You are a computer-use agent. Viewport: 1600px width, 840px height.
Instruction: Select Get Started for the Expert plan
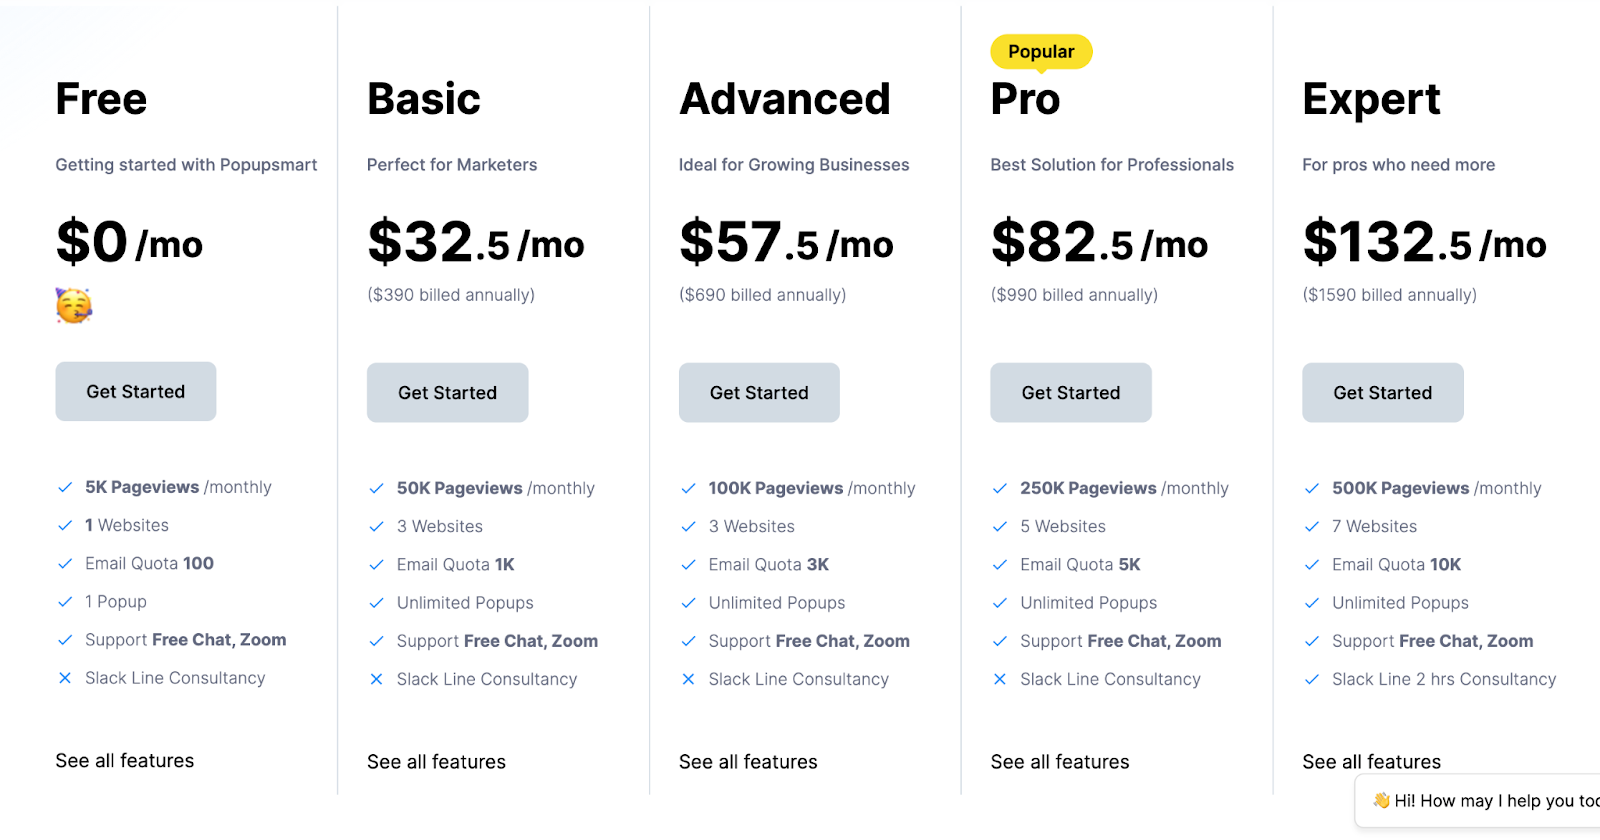click(1382, 393)
